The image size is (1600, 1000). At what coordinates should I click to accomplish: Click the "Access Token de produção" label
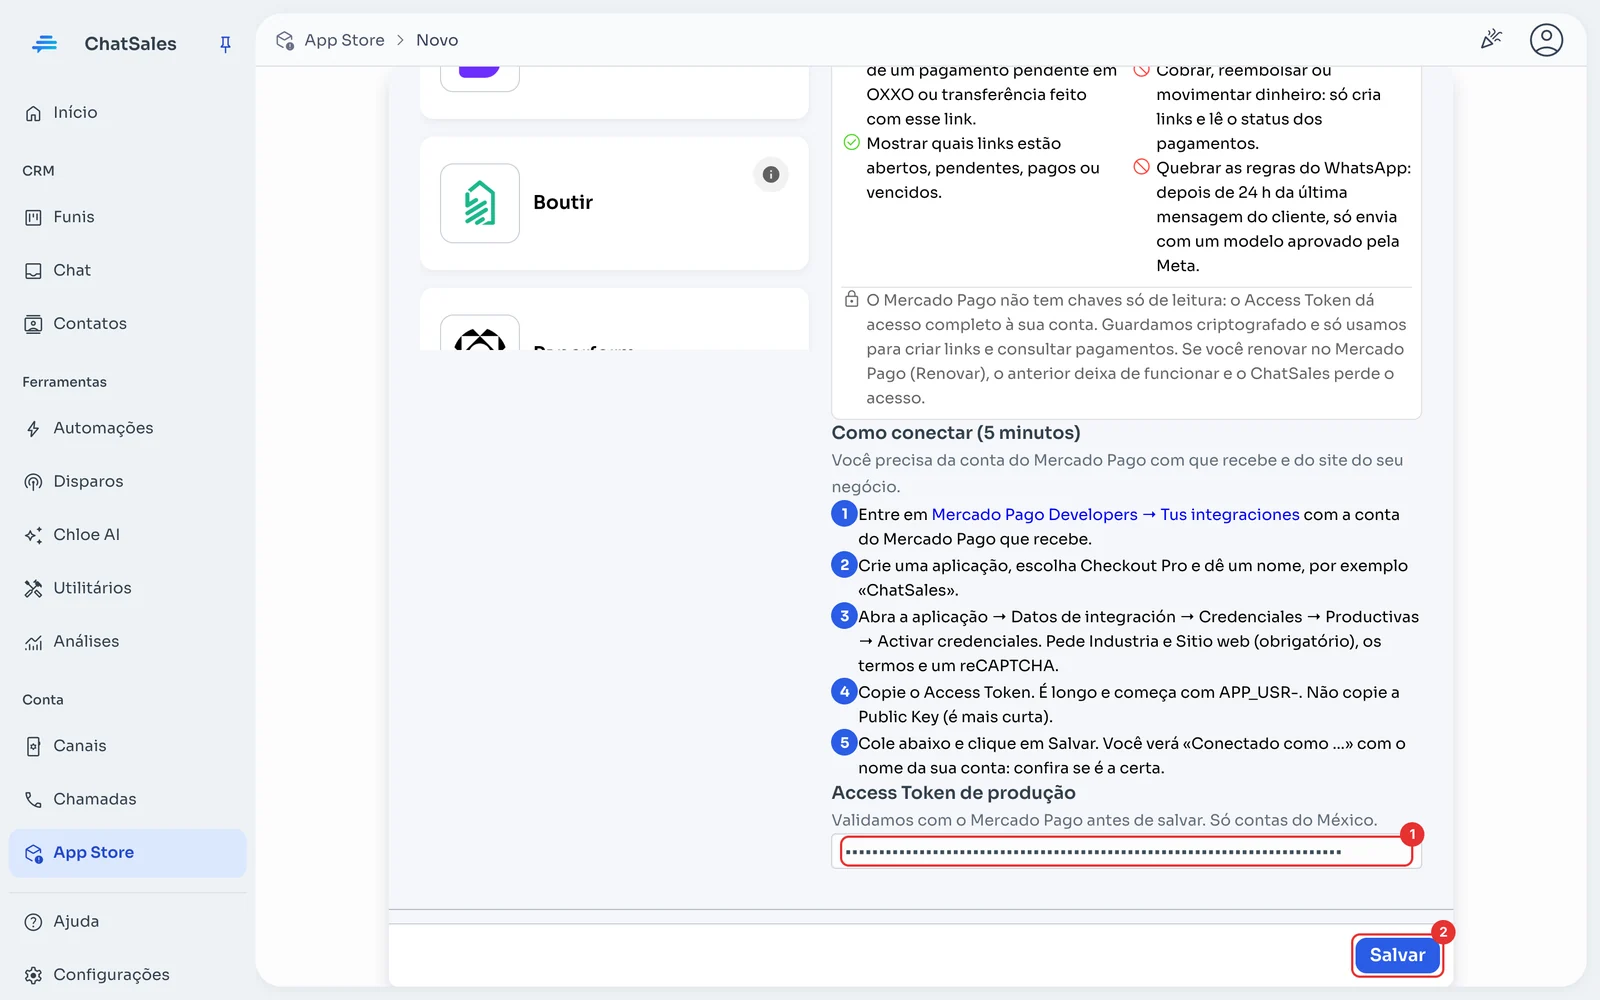953,793
